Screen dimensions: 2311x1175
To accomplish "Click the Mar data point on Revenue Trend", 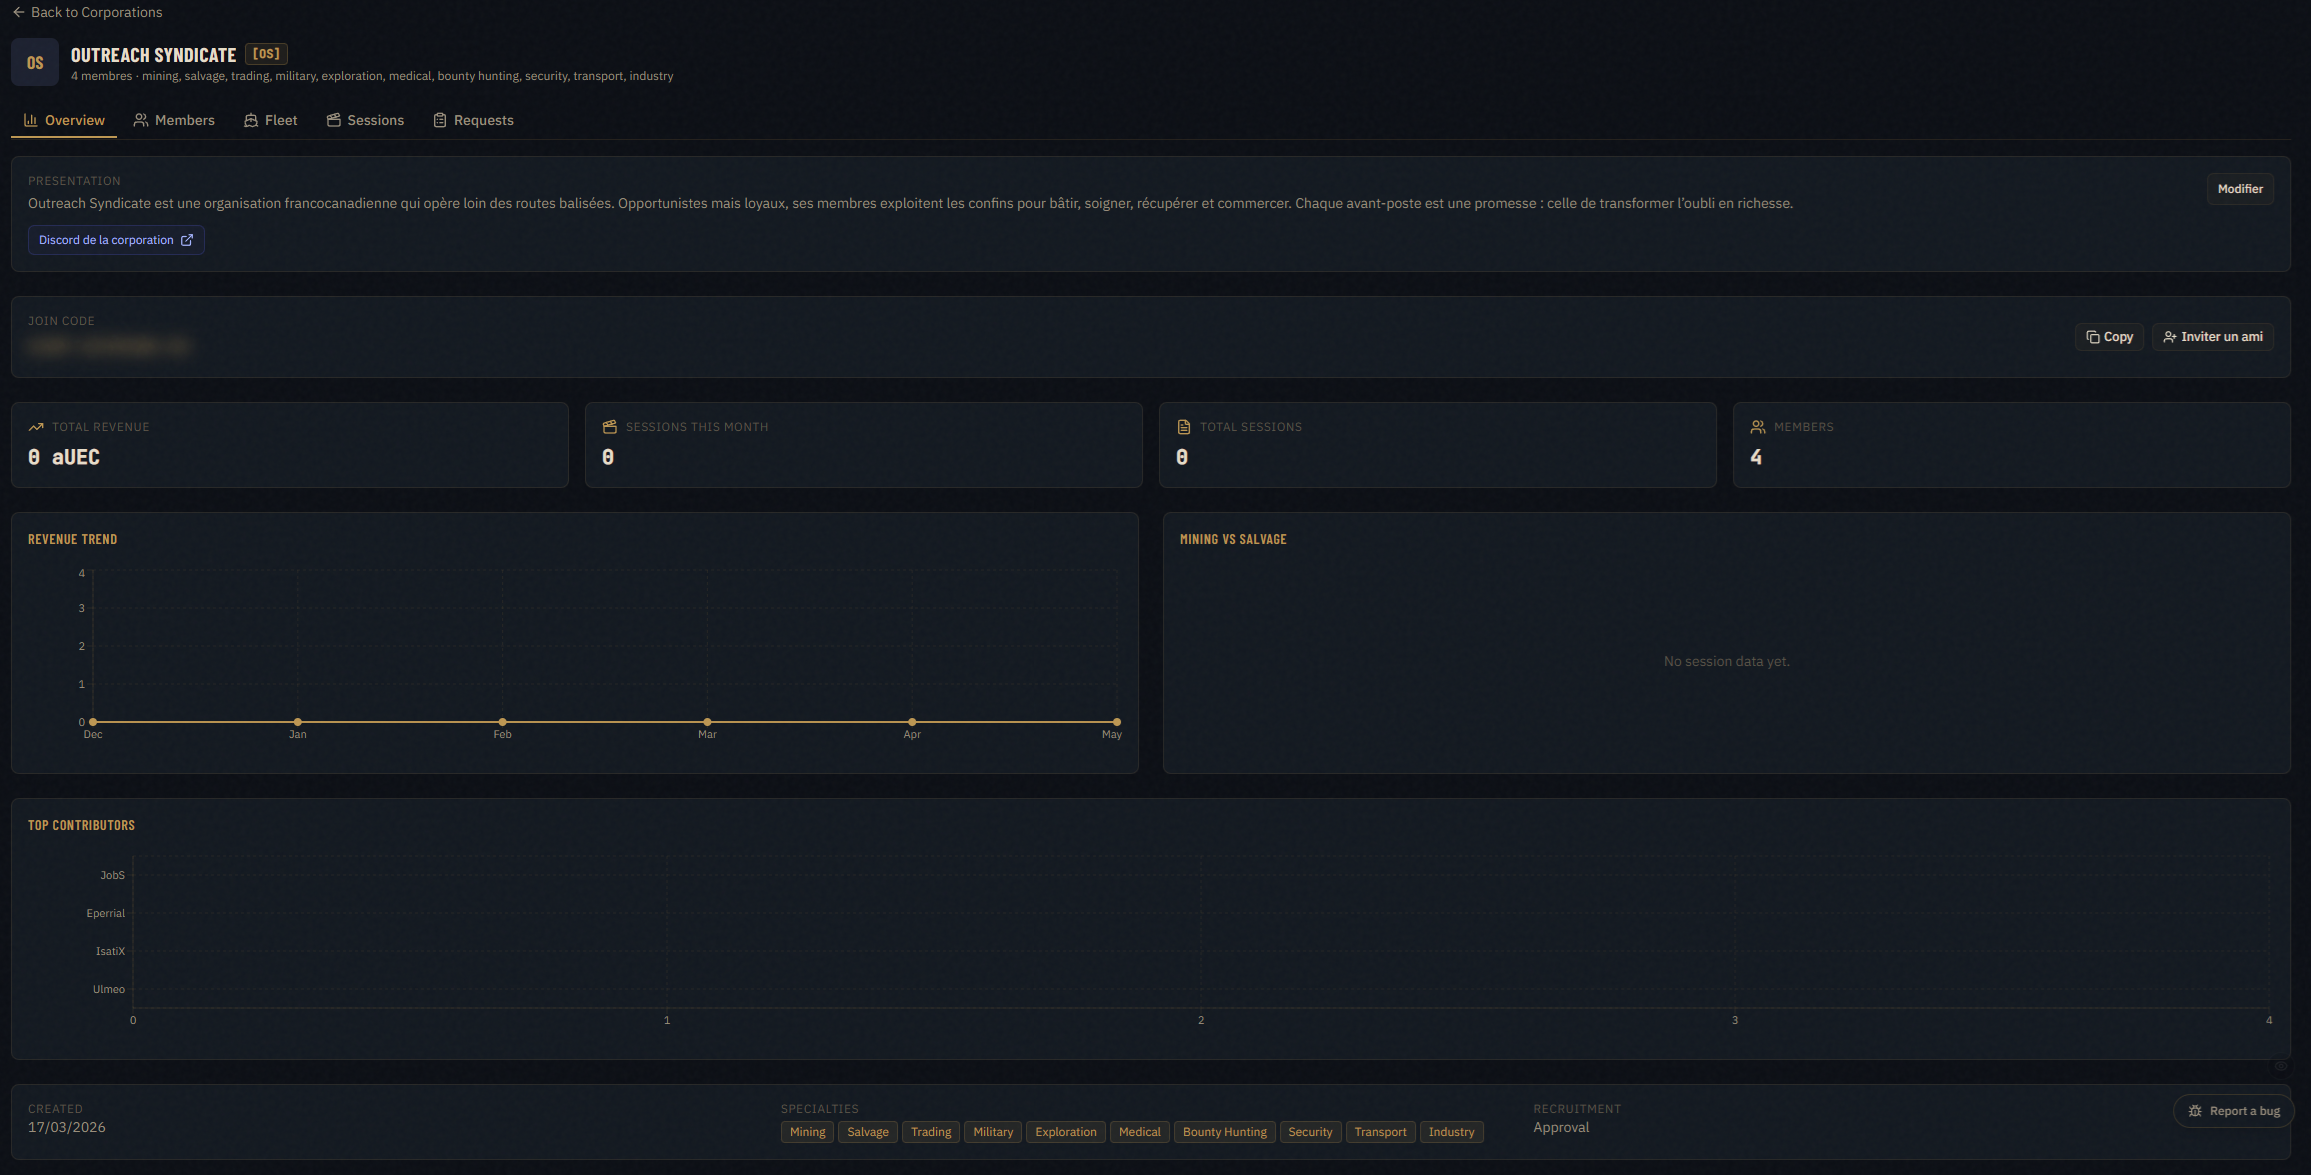I will pos(707,722).
